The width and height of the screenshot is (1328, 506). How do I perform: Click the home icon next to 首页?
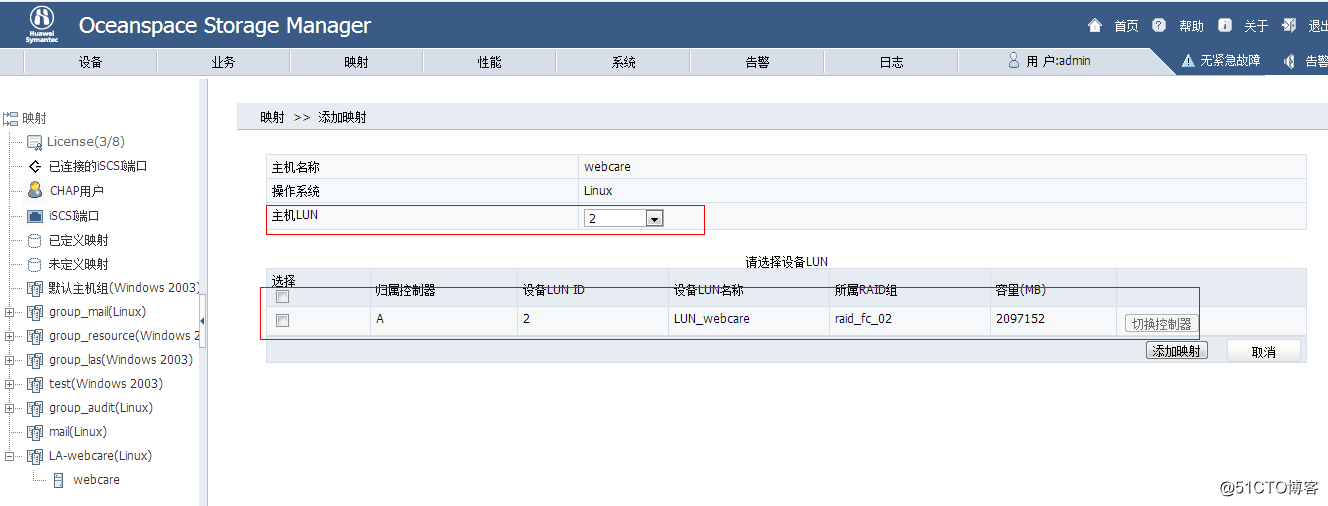coord(1095,25)
